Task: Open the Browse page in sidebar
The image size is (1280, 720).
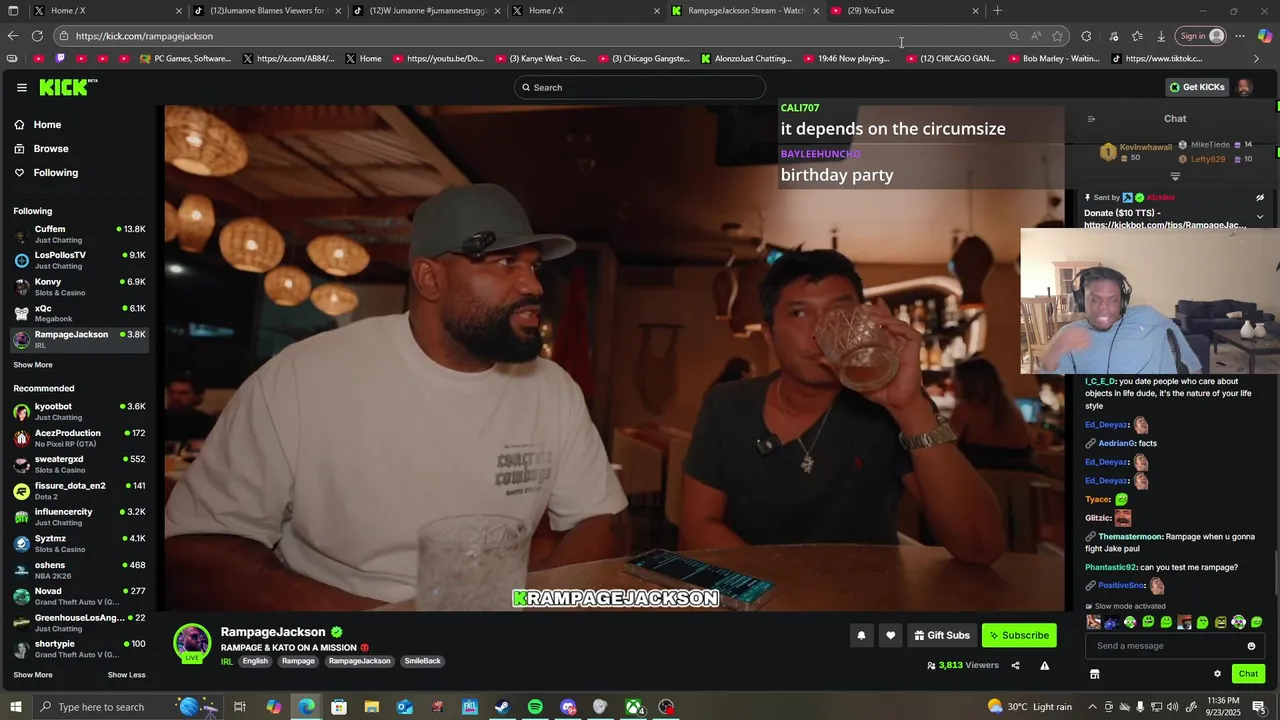Action: 50,149
